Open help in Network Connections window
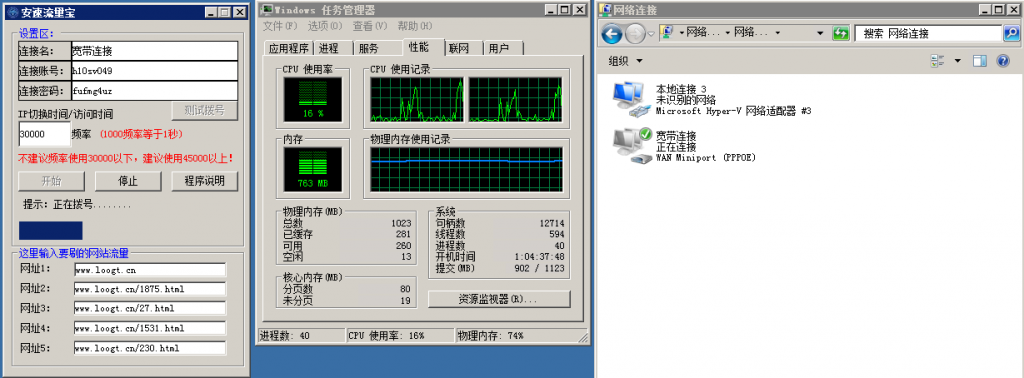The width and height of the screenshot is (1024, 378). click(1002, 61)
